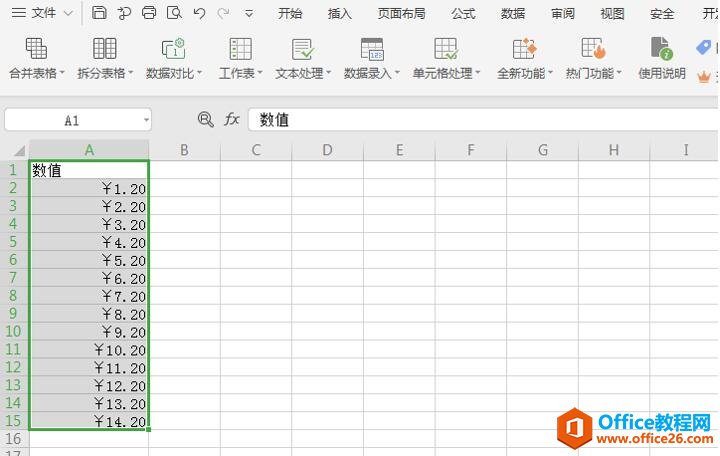Viewport: 720px width, 456px height.
Task: Click the Undo arrow
Action: coord(199,13)
